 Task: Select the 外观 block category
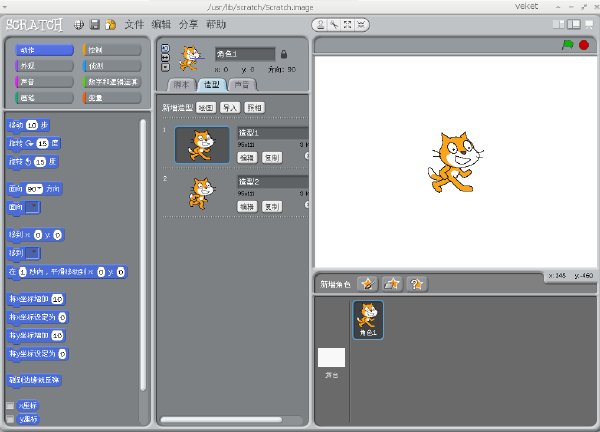pyautogui.click(x=44, y=66)
